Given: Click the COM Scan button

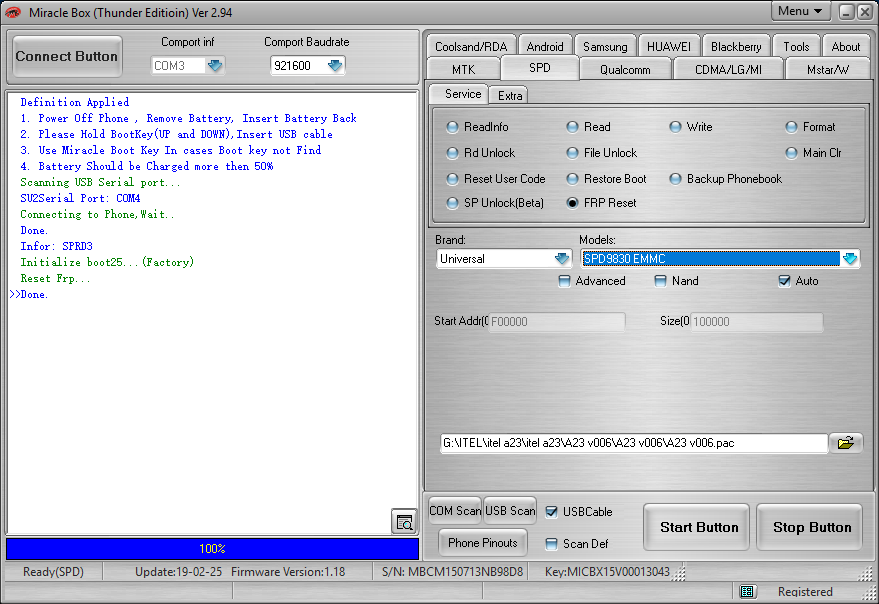Looking at the screenshot, I should [x=455, y=511].
